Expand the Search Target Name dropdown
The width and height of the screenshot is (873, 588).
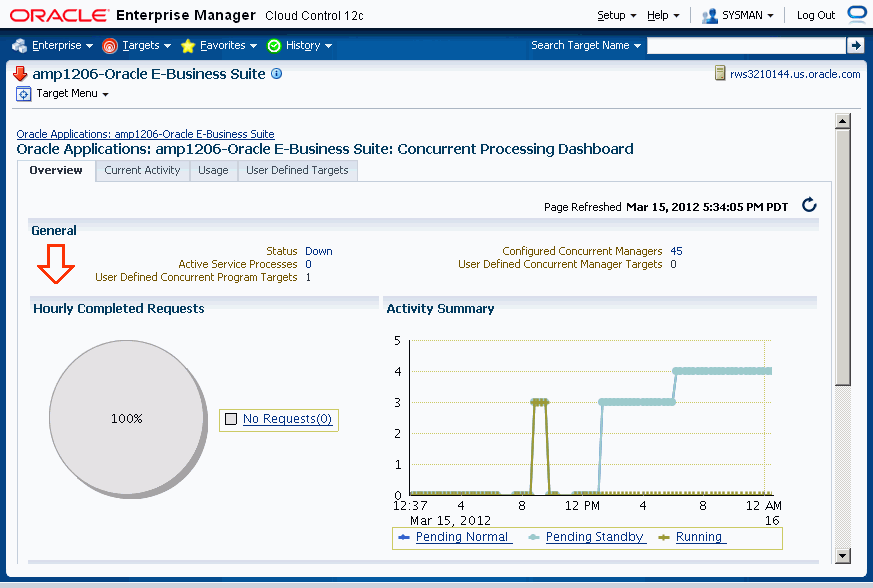[x=586, y=46]
